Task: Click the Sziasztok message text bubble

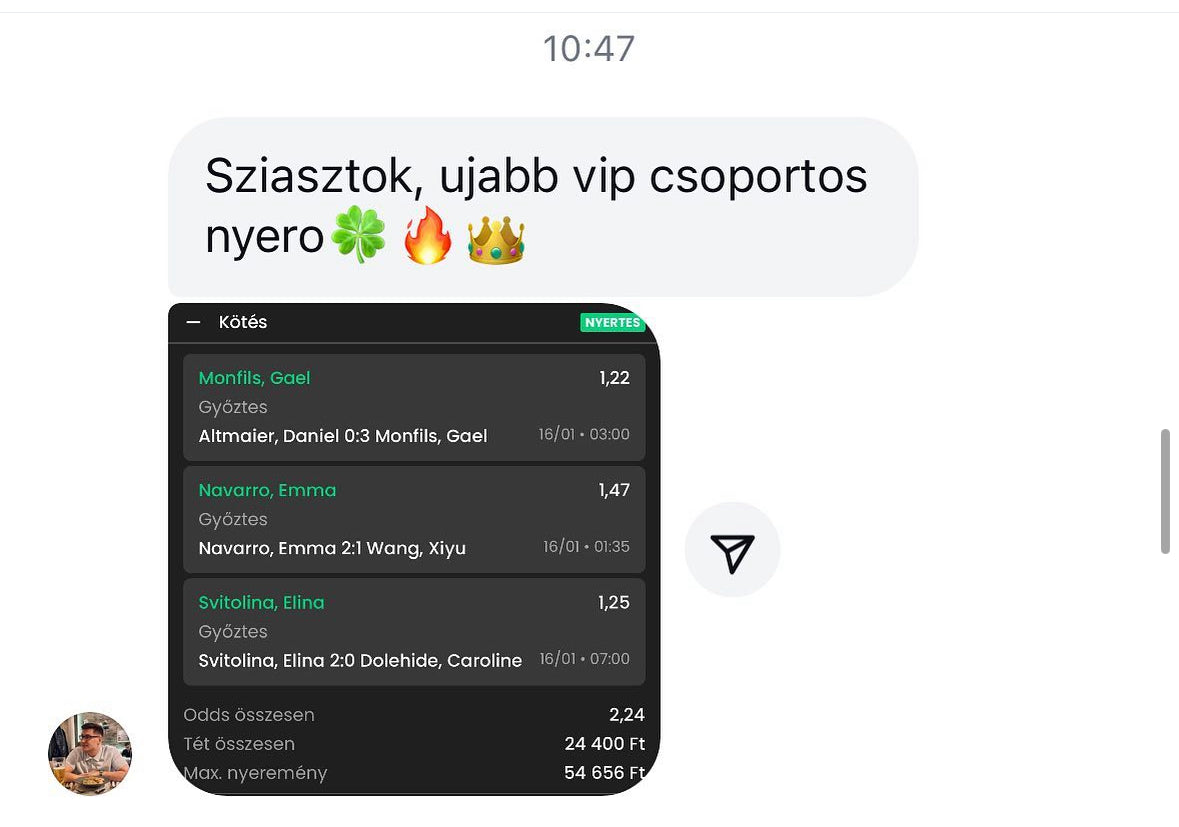Action: coord(543,207)
